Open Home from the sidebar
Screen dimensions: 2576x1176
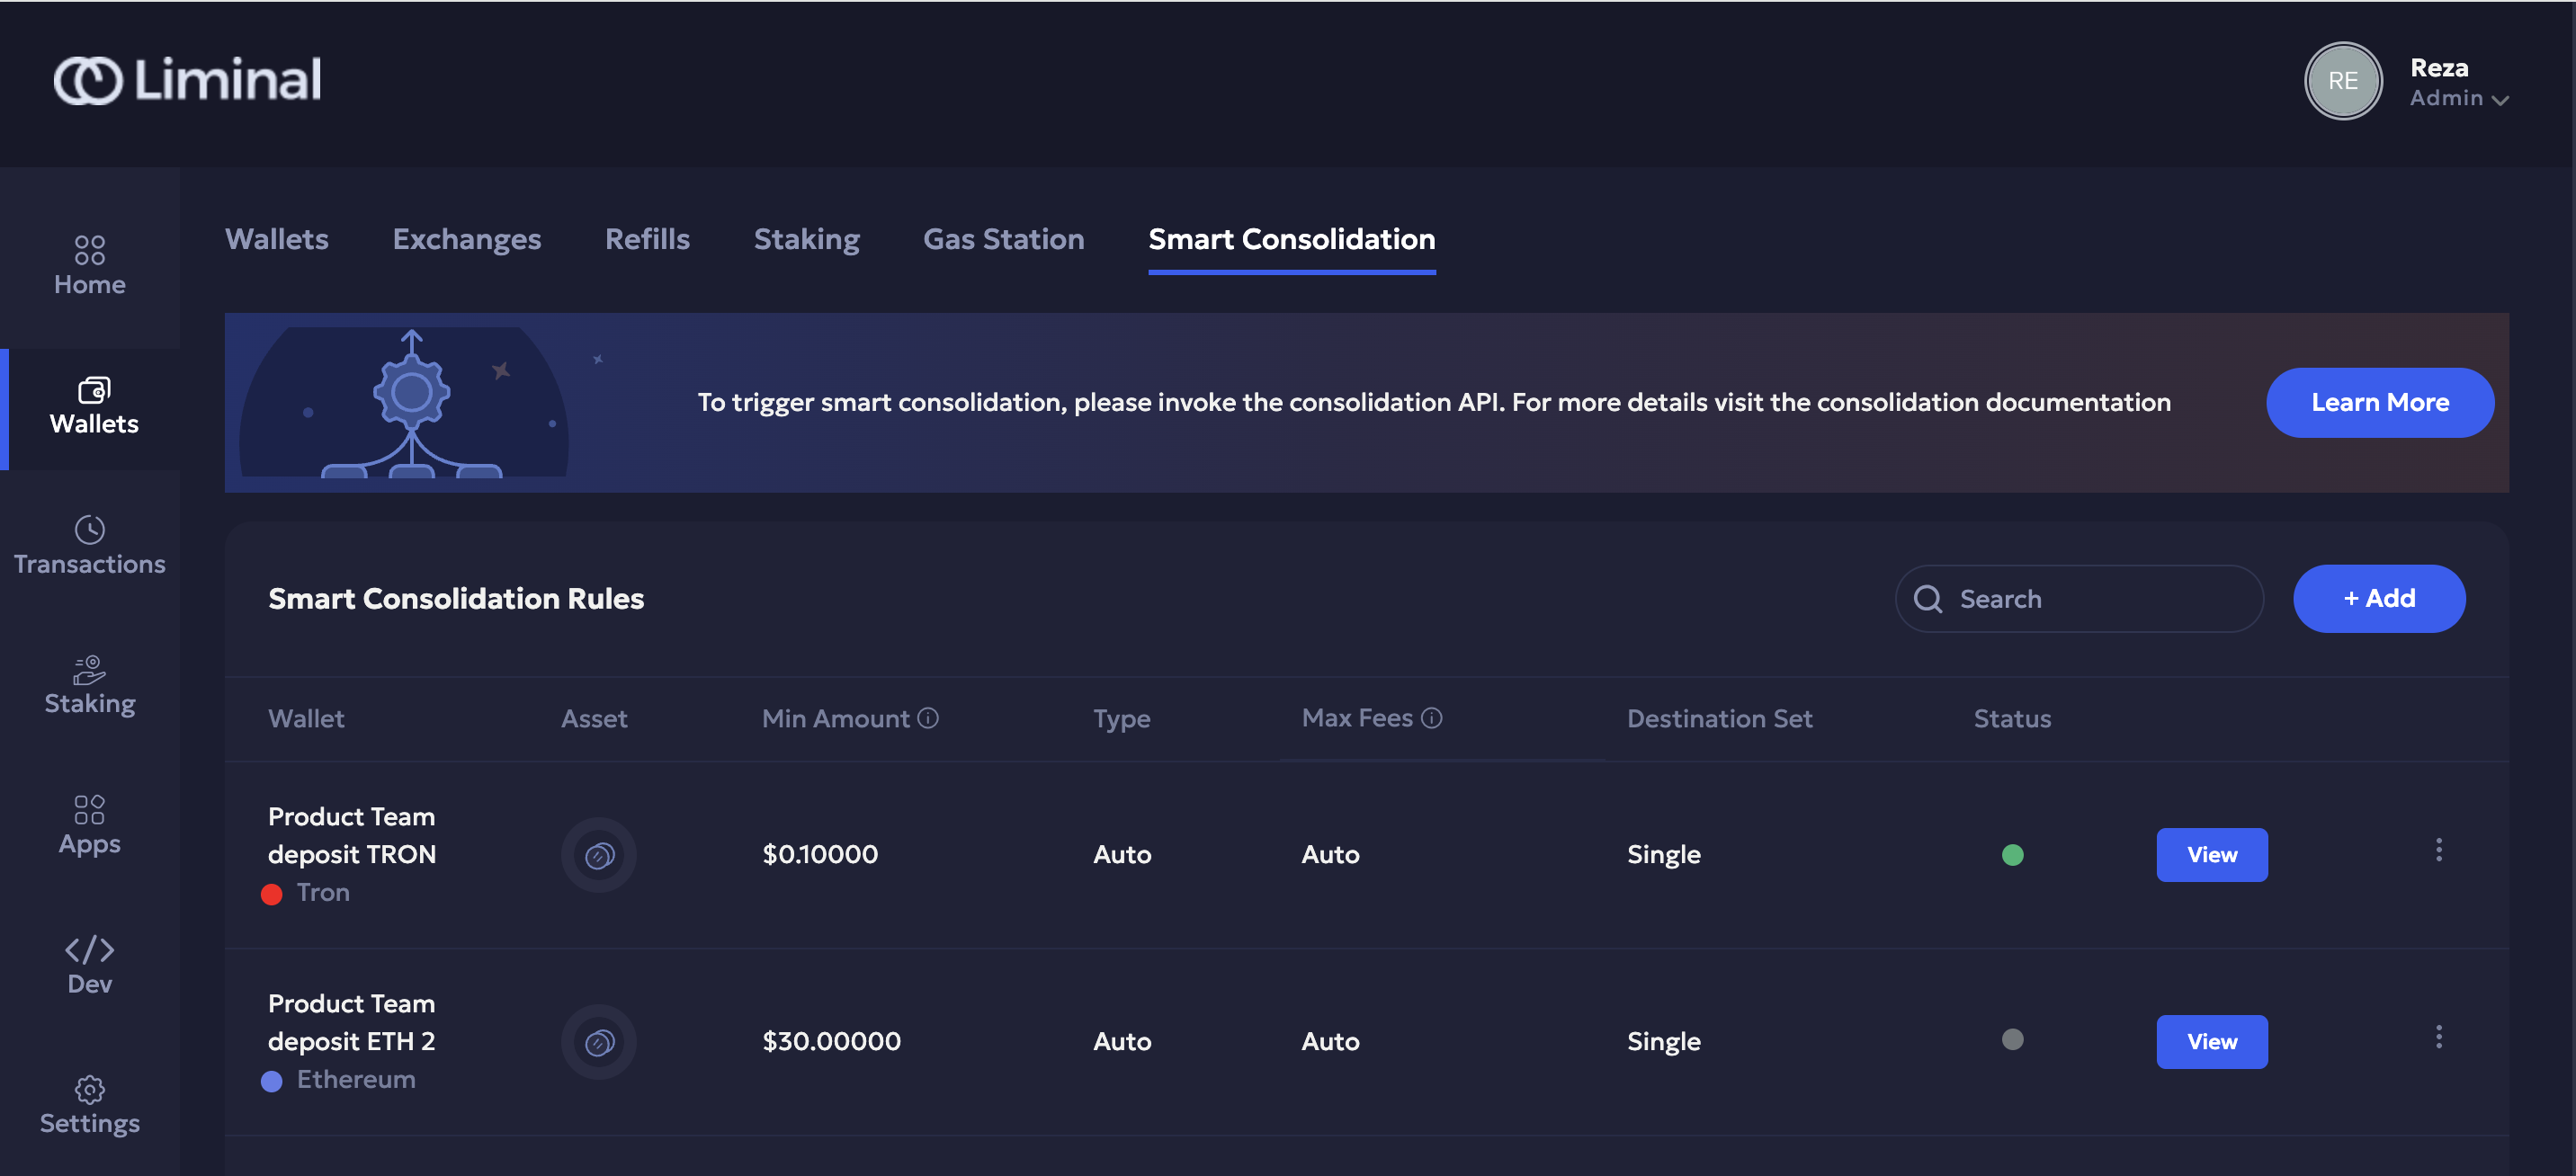(x=89, y=265)
